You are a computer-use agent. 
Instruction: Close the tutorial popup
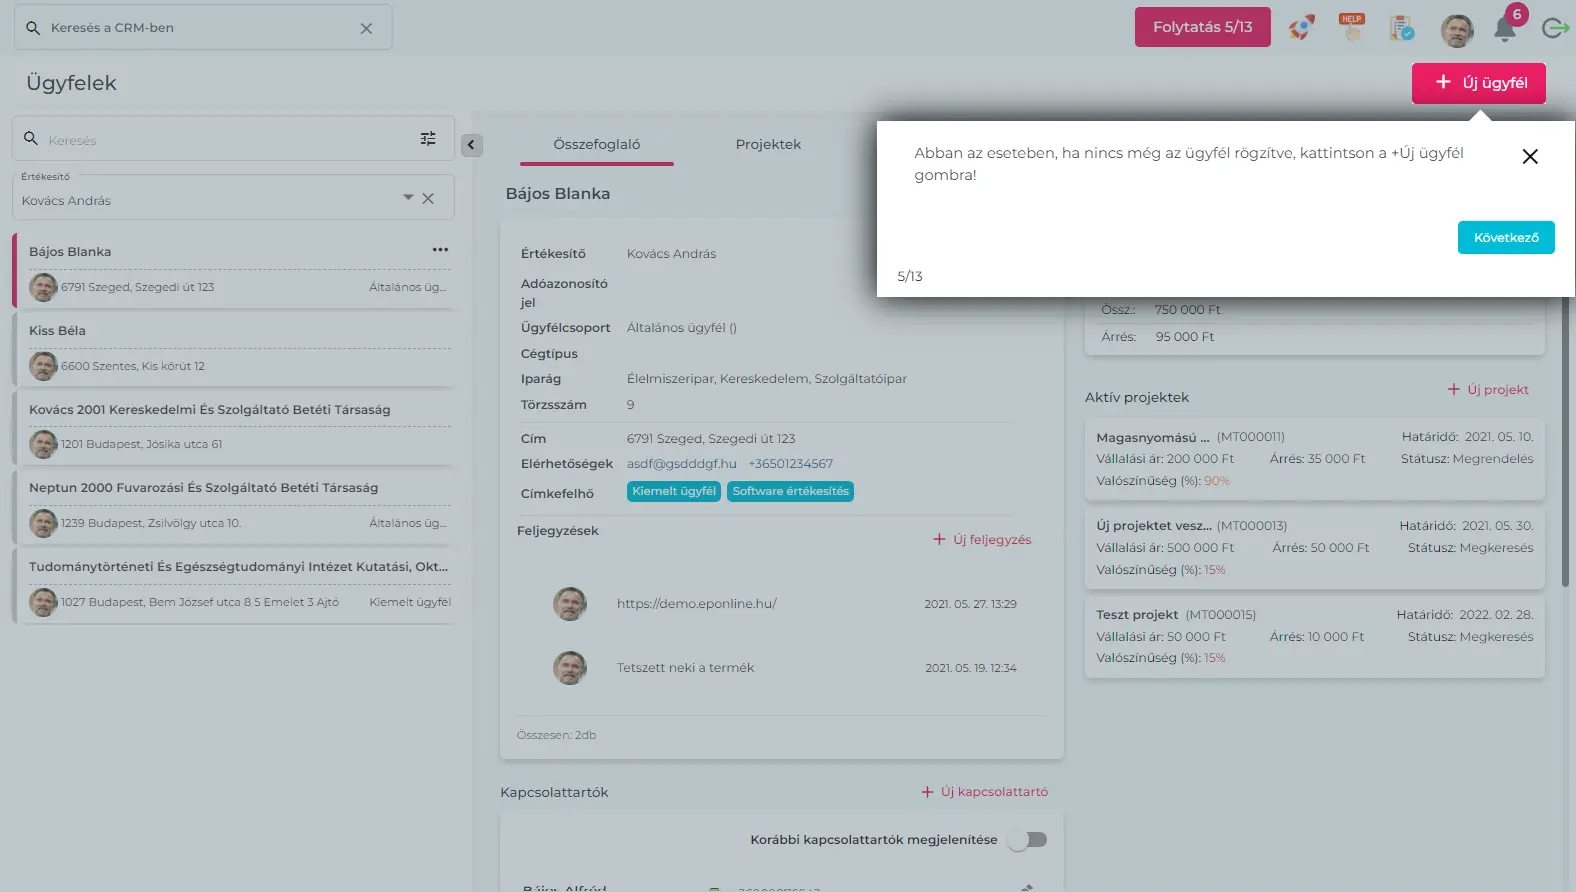pyautogui.click(x=1529, y=157)
